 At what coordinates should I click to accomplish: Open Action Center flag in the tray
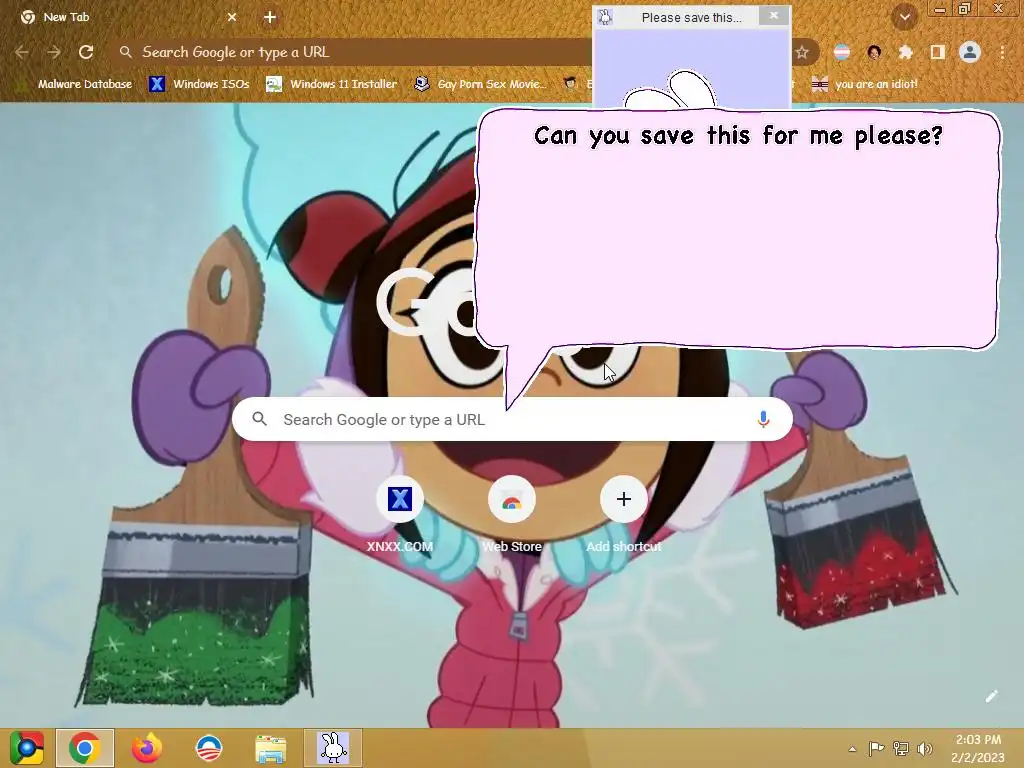click(x=876, y=748)
